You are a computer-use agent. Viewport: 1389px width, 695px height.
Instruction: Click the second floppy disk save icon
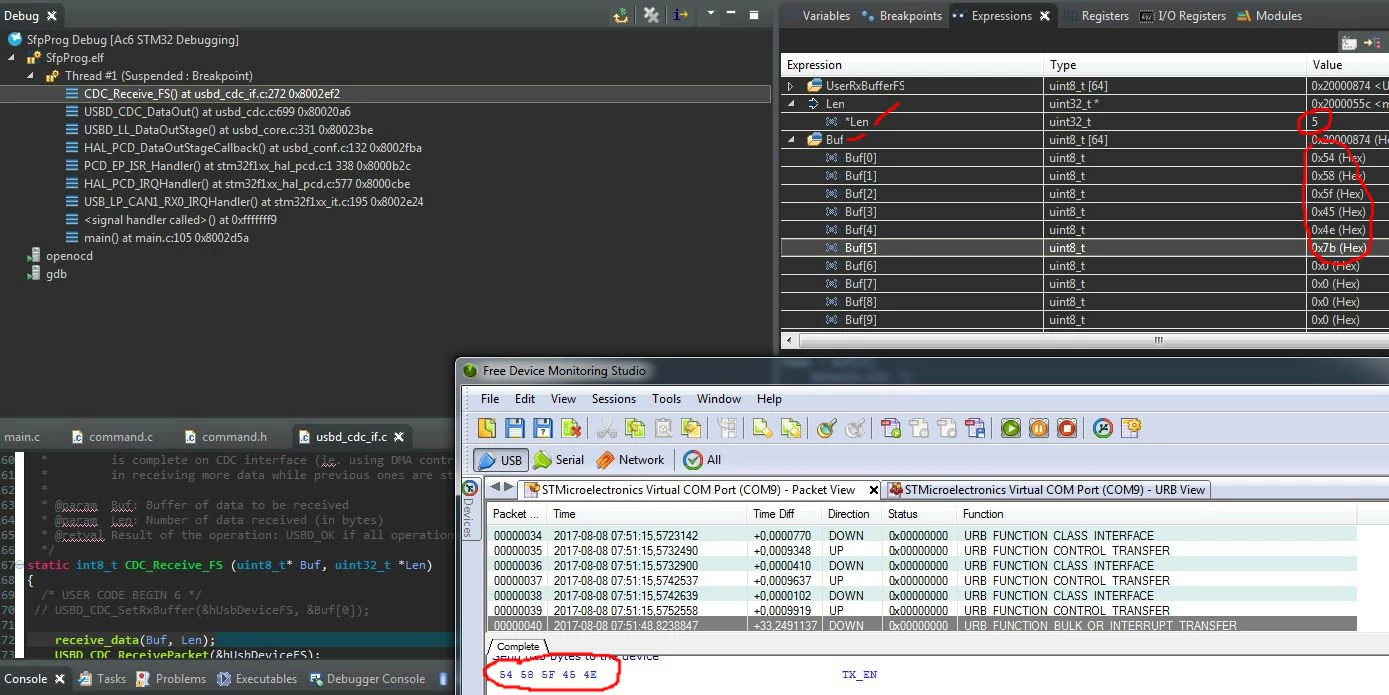tap(543, 428)
